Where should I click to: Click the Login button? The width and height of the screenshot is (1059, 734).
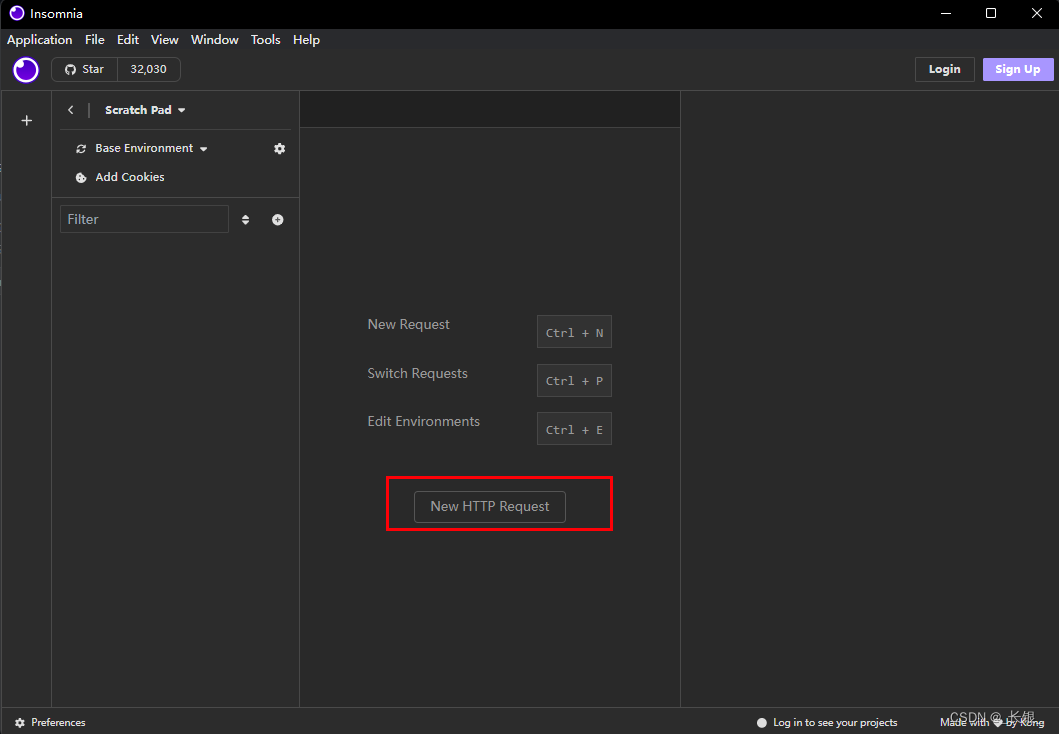944,70
